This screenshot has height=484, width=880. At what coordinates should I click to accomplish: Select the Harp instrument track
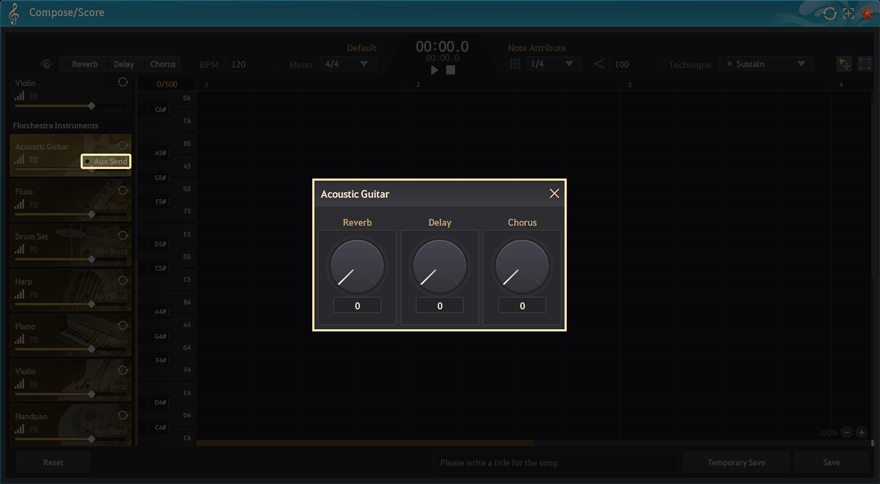pos(71,290)
